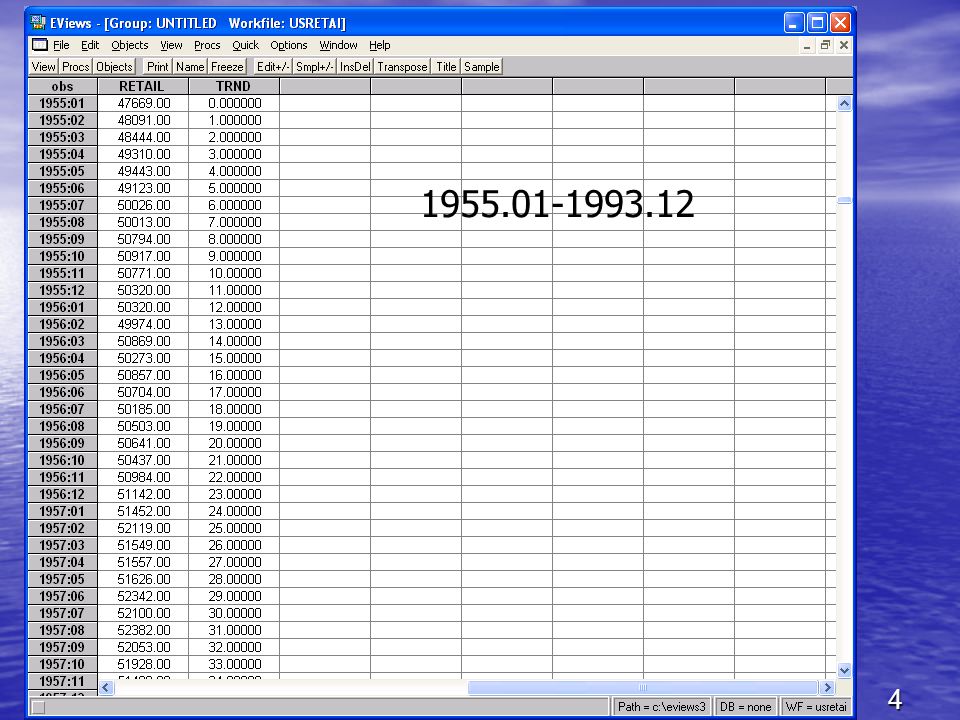
Task: Click the Name button
Action: pyautogui.click(x=190, y=67)
